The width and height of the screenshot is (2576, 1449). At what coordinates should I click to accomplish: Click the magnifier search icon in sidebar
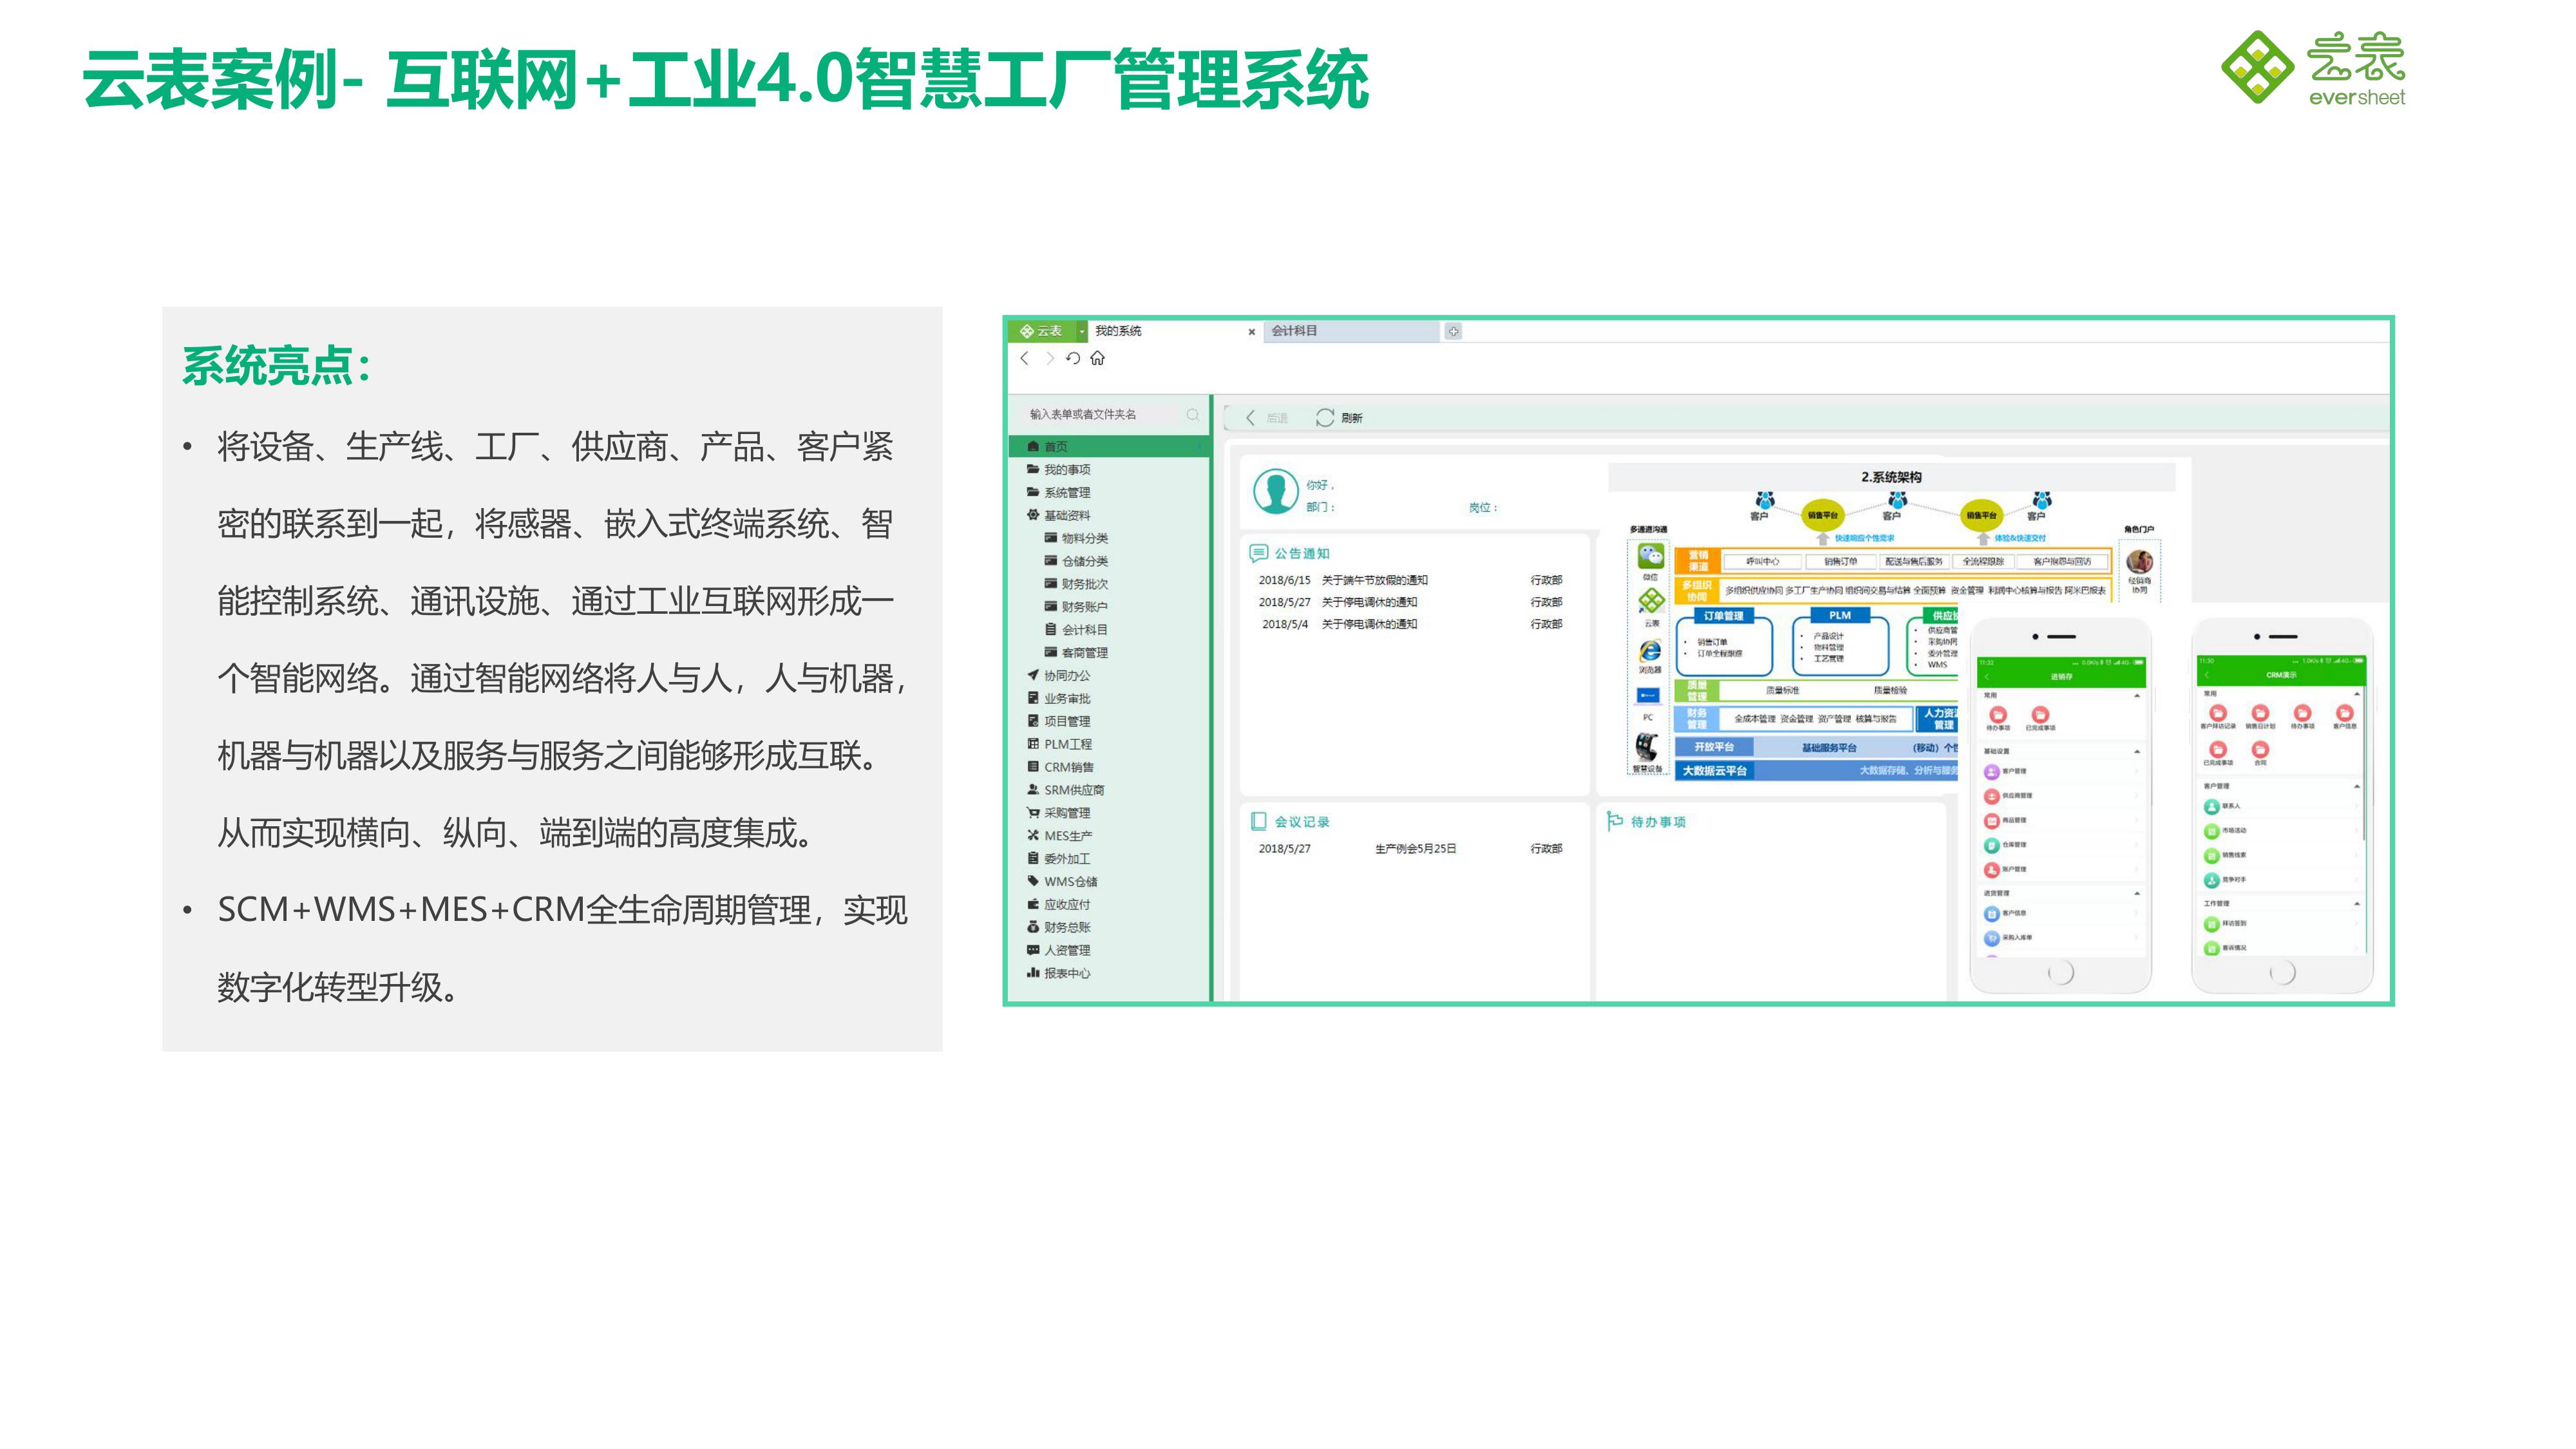[x=1193, y=414]
